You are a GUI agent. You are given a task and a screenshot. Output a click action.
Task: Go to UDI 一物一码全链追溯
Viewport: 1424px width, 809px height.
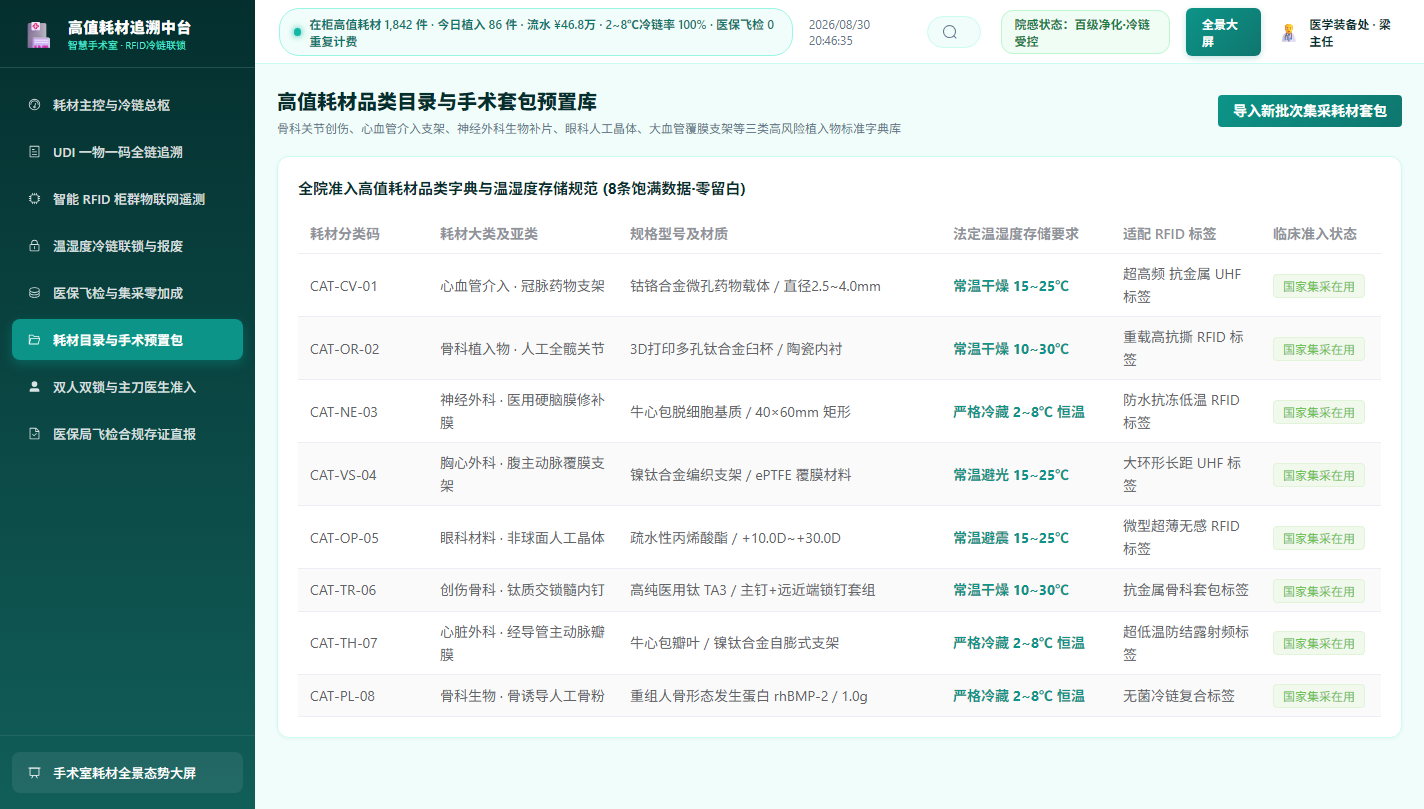(x=127, y=152)
